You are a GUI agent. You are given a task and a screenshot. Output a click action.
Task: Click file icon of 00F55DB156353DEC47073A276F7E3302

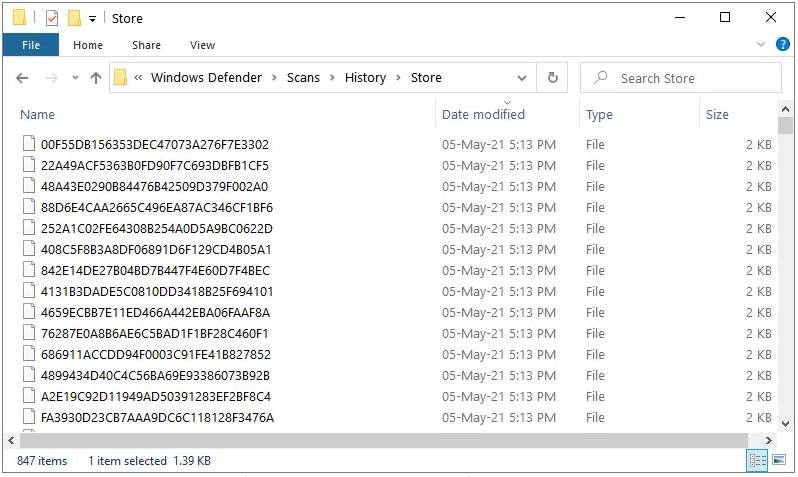point(29,144)
